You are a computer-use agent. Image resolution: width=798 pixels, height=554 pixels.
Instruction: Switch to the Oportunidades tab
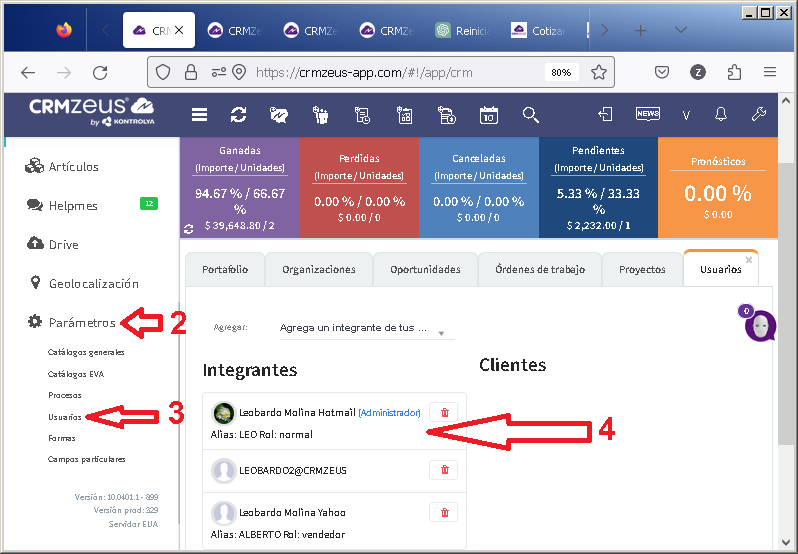coord(425,269)
